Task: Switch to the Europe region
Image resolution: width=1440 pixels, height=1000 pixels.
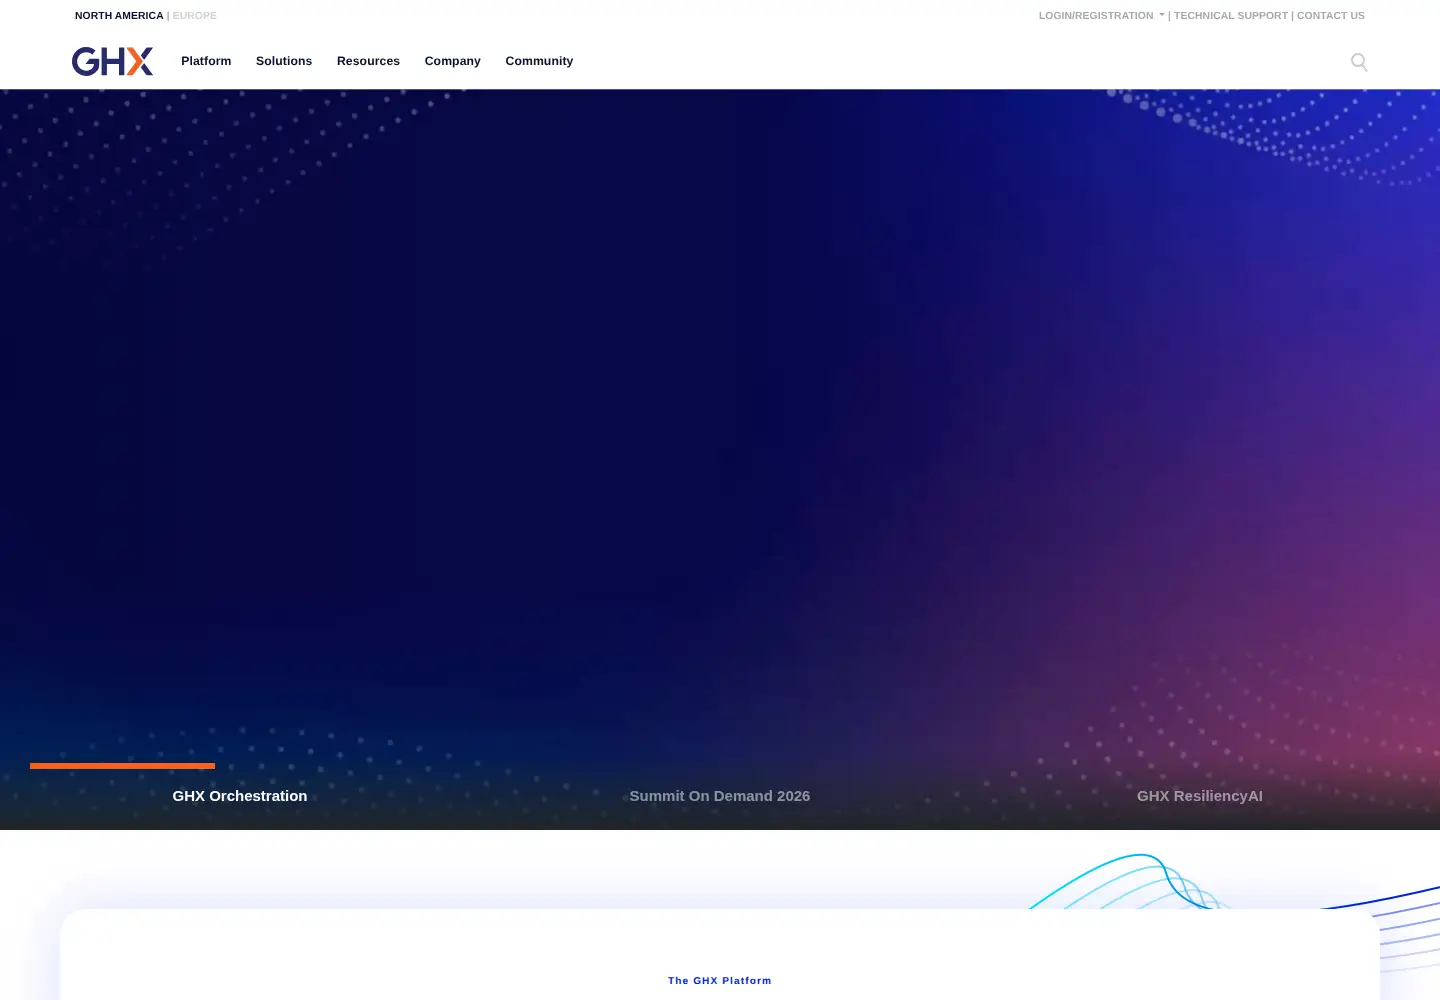Action: click(194, 16)
